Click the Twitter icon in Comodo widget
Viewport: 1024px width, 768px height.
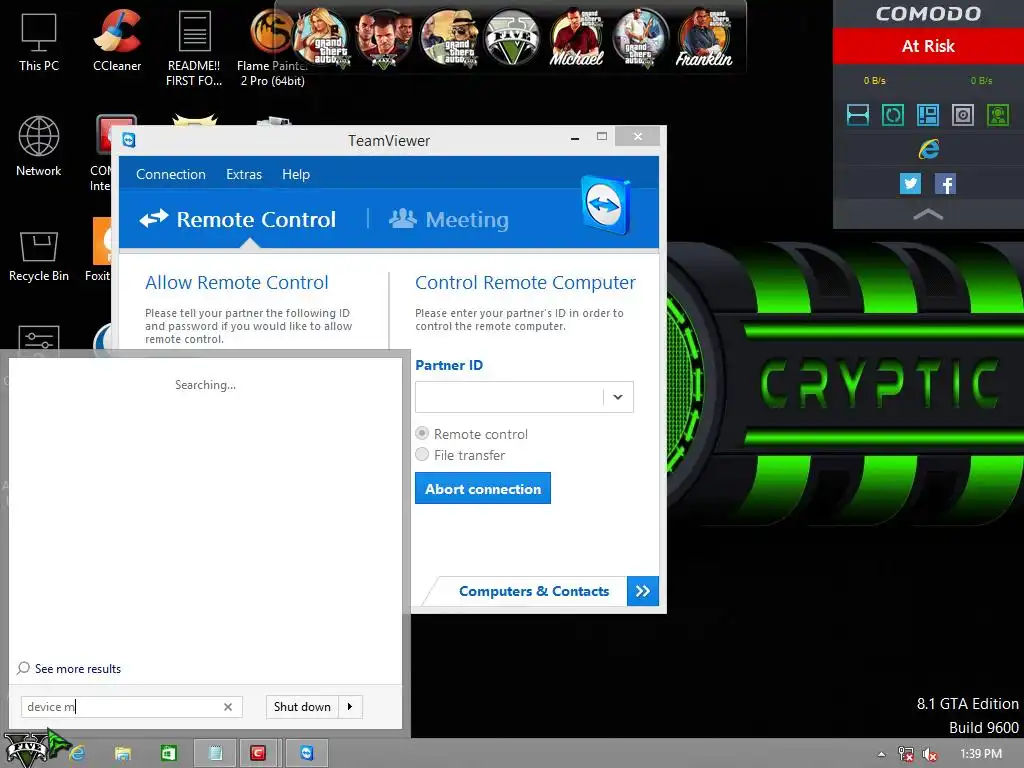point(910,184)
